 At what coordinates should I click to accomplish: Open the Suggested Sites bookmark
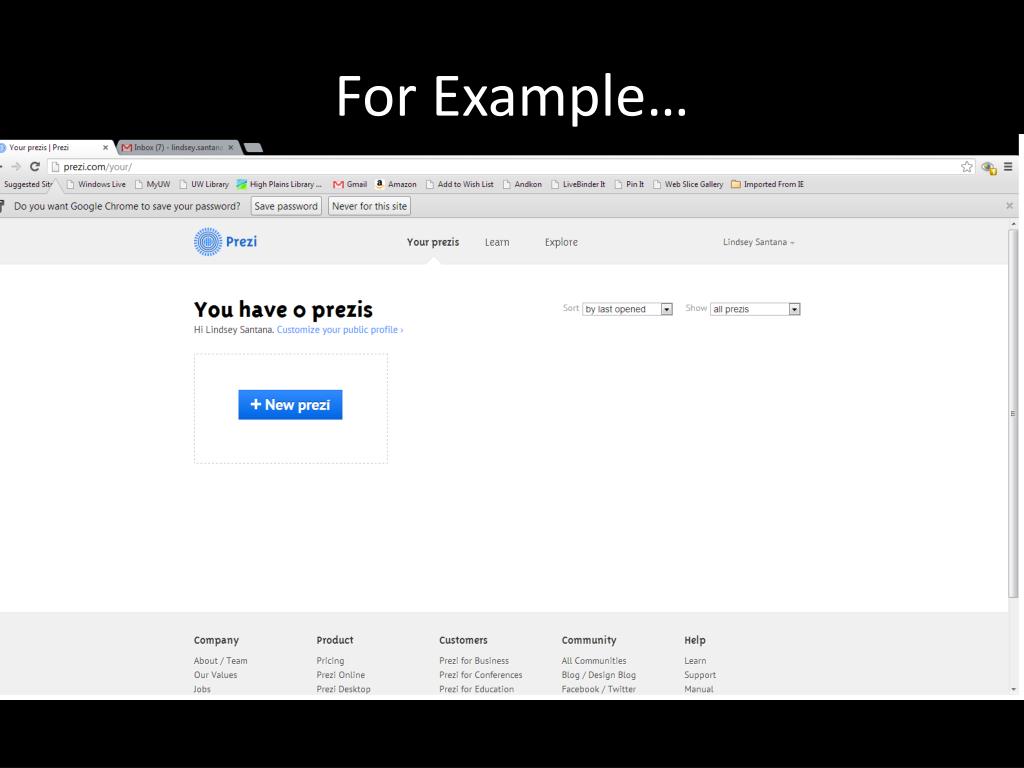[27, 184]
